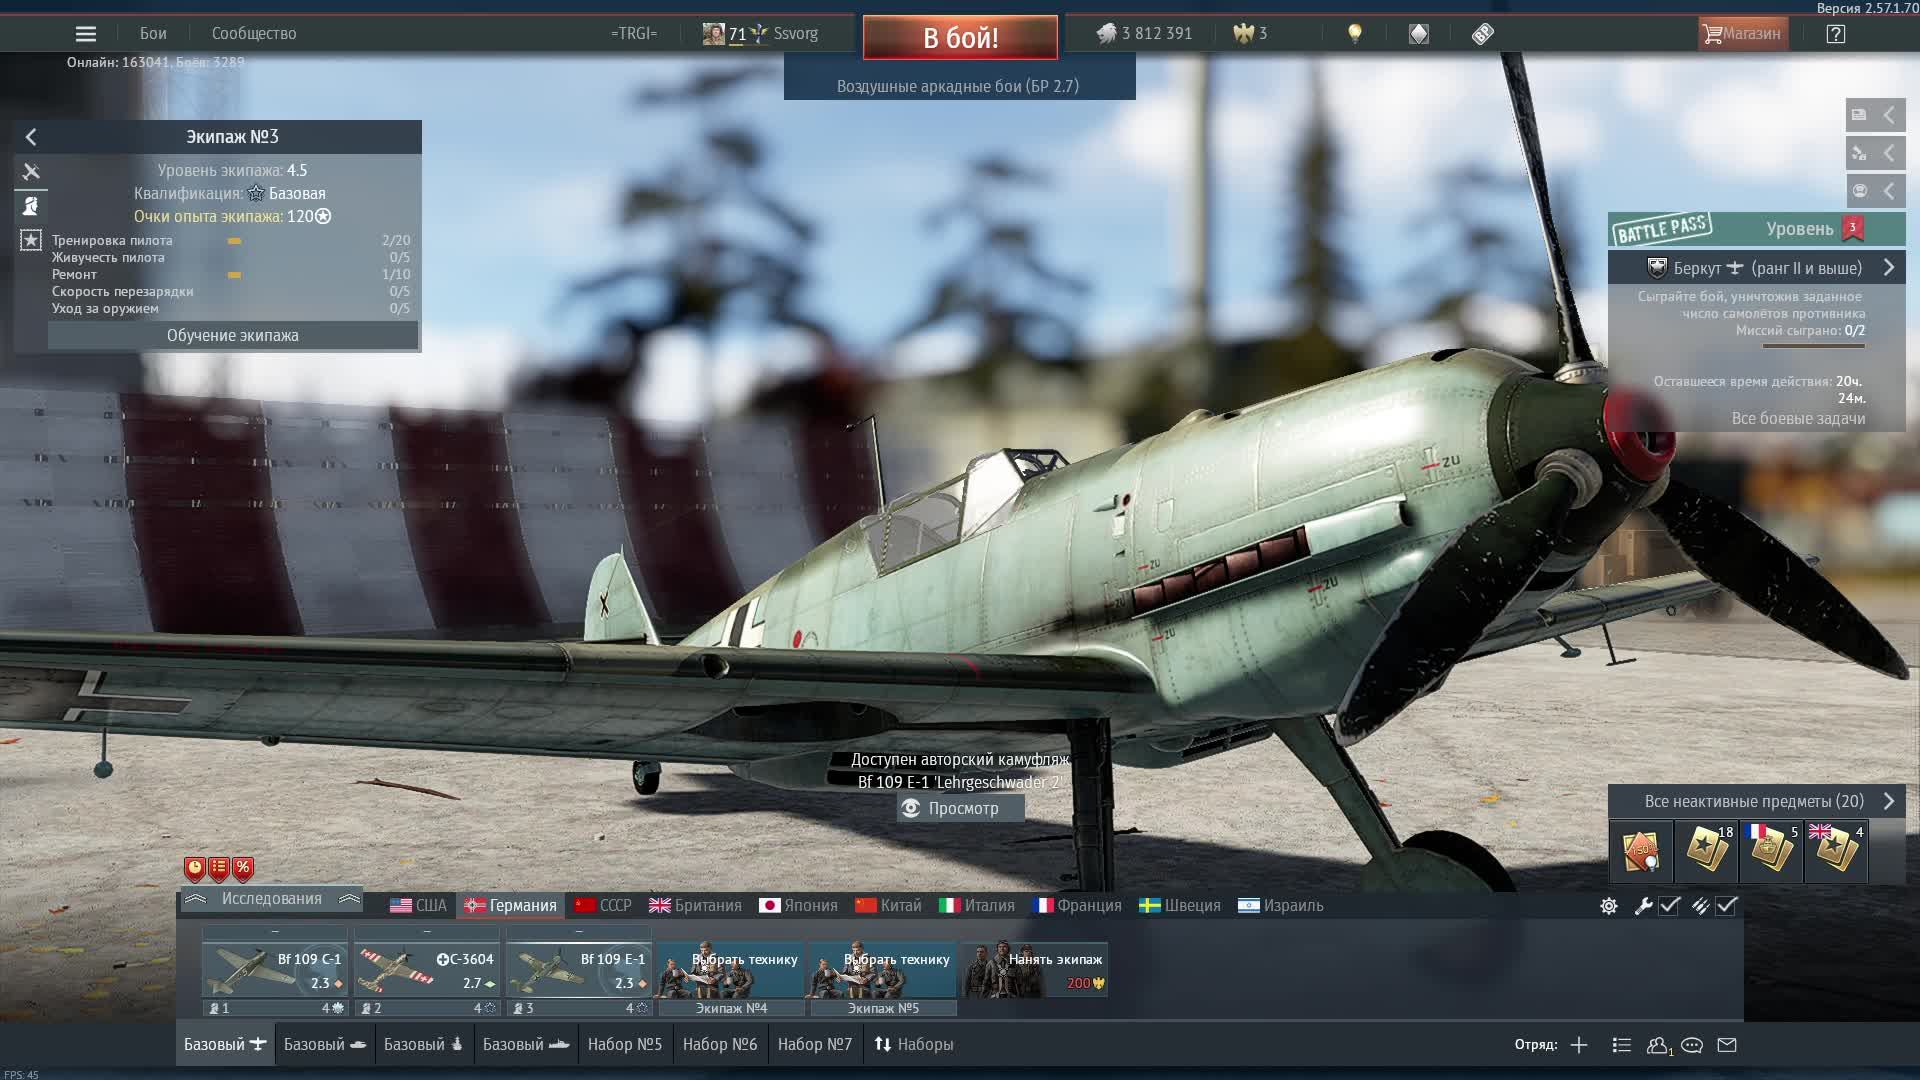Open the squad list icon
1920x1080 pixels.
1622,1046
